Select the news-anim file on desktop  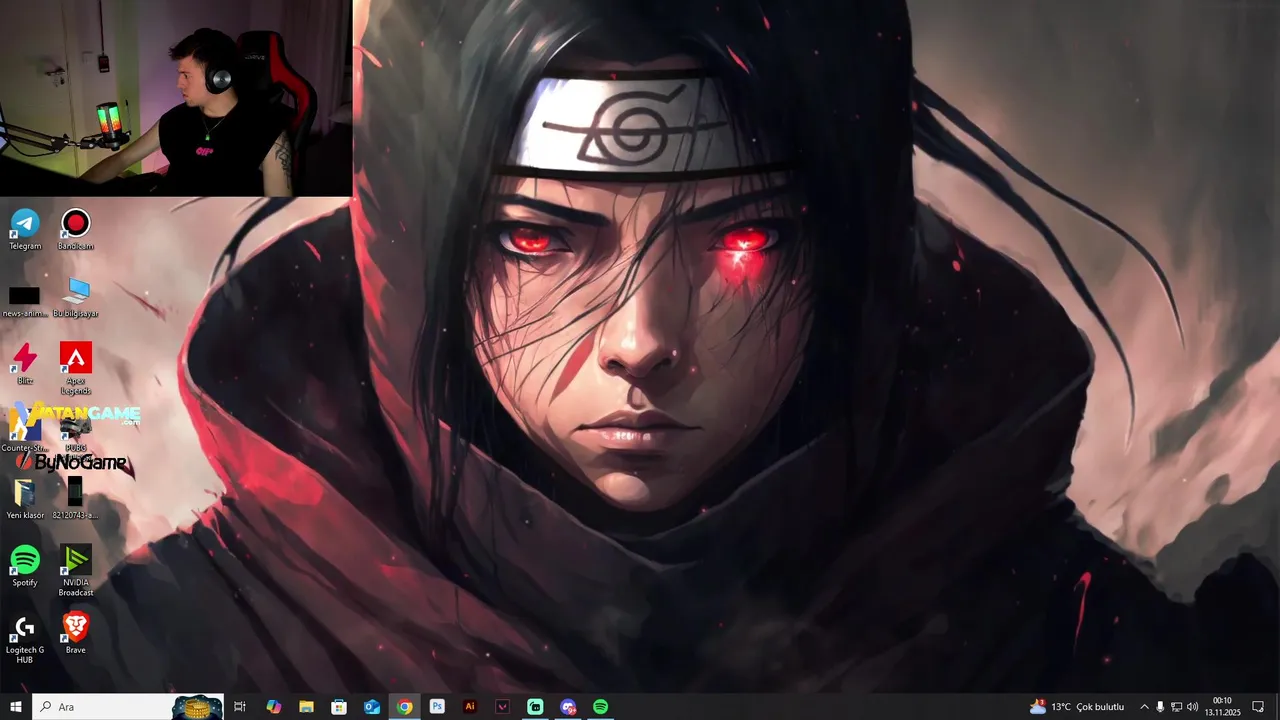25,301
